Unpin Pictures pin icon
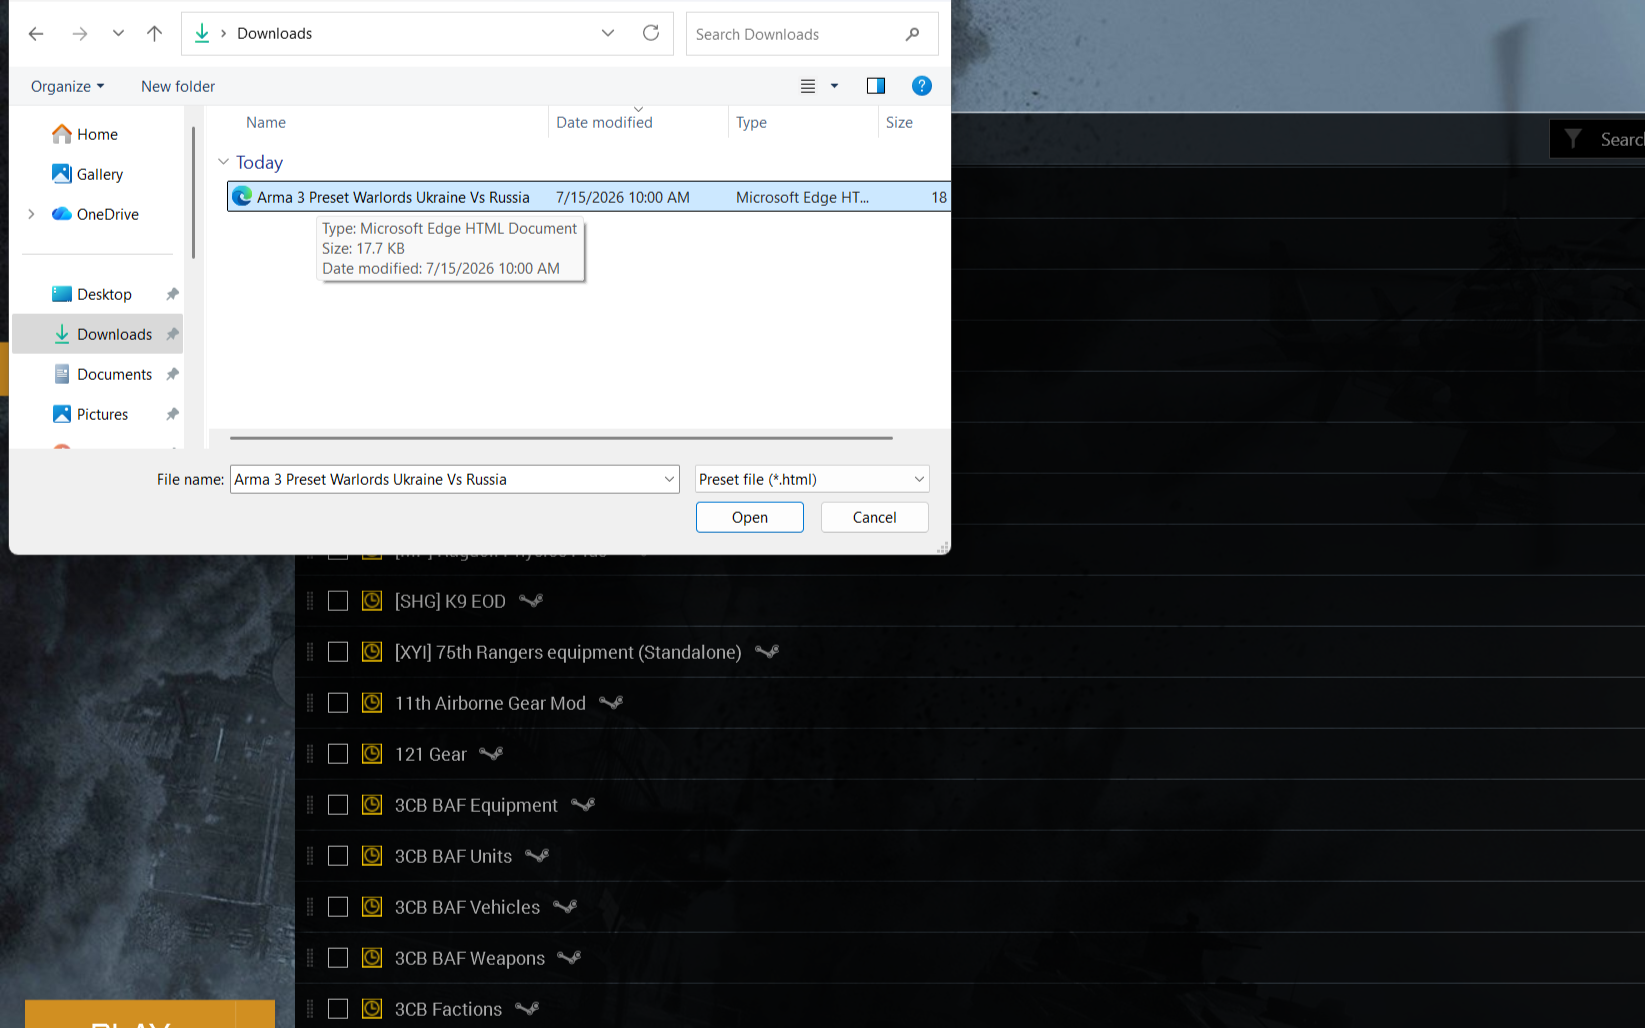 (x=172, y=414)
